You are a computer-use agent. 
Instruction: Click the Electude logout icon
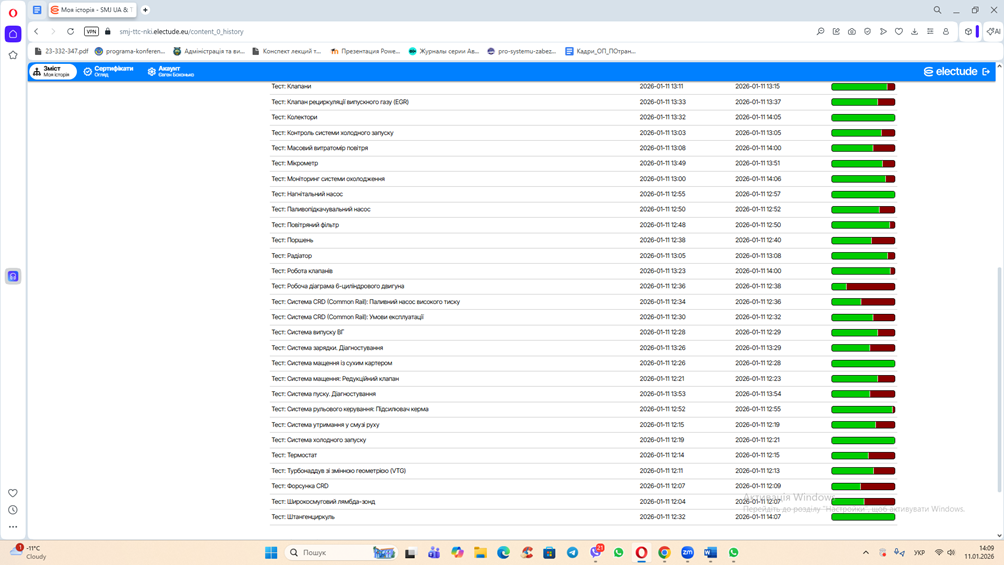click(986, 72)
